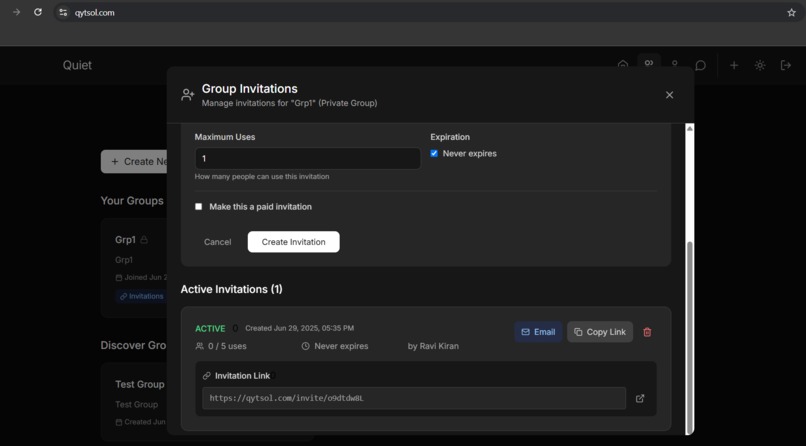The width and height of the screenshot is (806, 446).
Task: Send the invitation by Email
Action: [x=538, y=332]
